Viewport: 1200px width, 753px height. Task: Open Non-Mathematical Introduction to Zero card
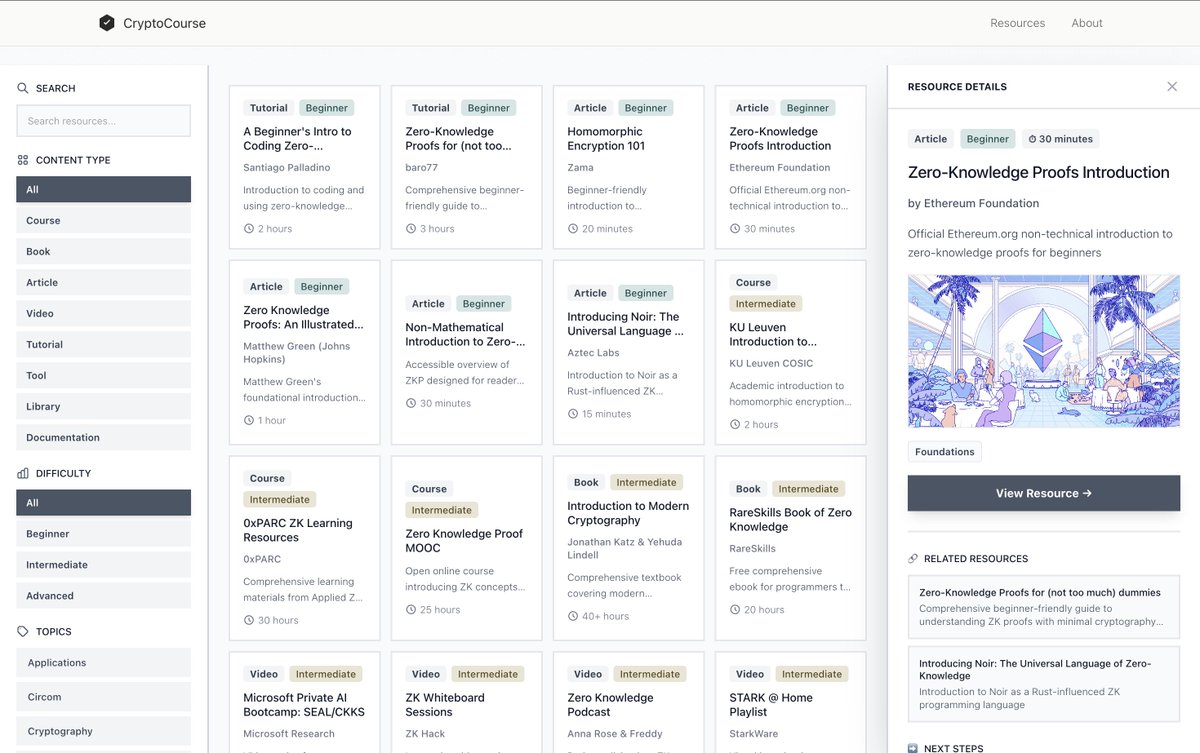point(466,352)
